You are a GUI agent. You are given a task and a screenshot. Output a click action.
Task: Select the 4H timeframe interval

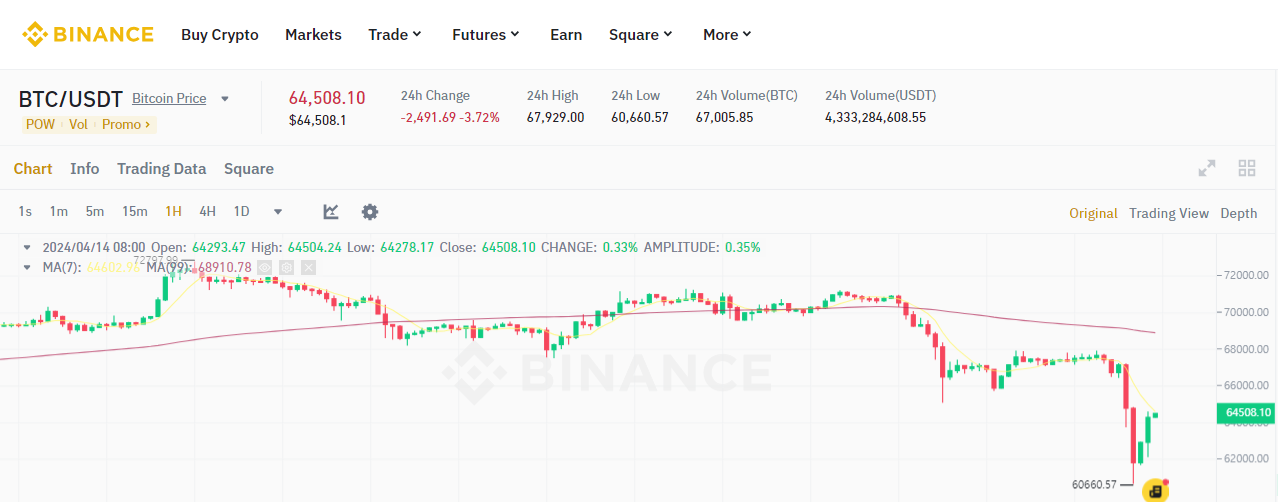[207, 212]
